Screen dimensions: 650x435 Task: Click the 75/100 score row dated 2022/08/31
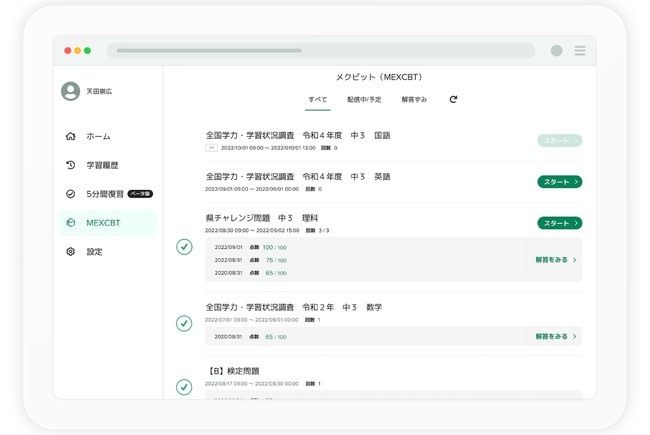tap(250, 260)
